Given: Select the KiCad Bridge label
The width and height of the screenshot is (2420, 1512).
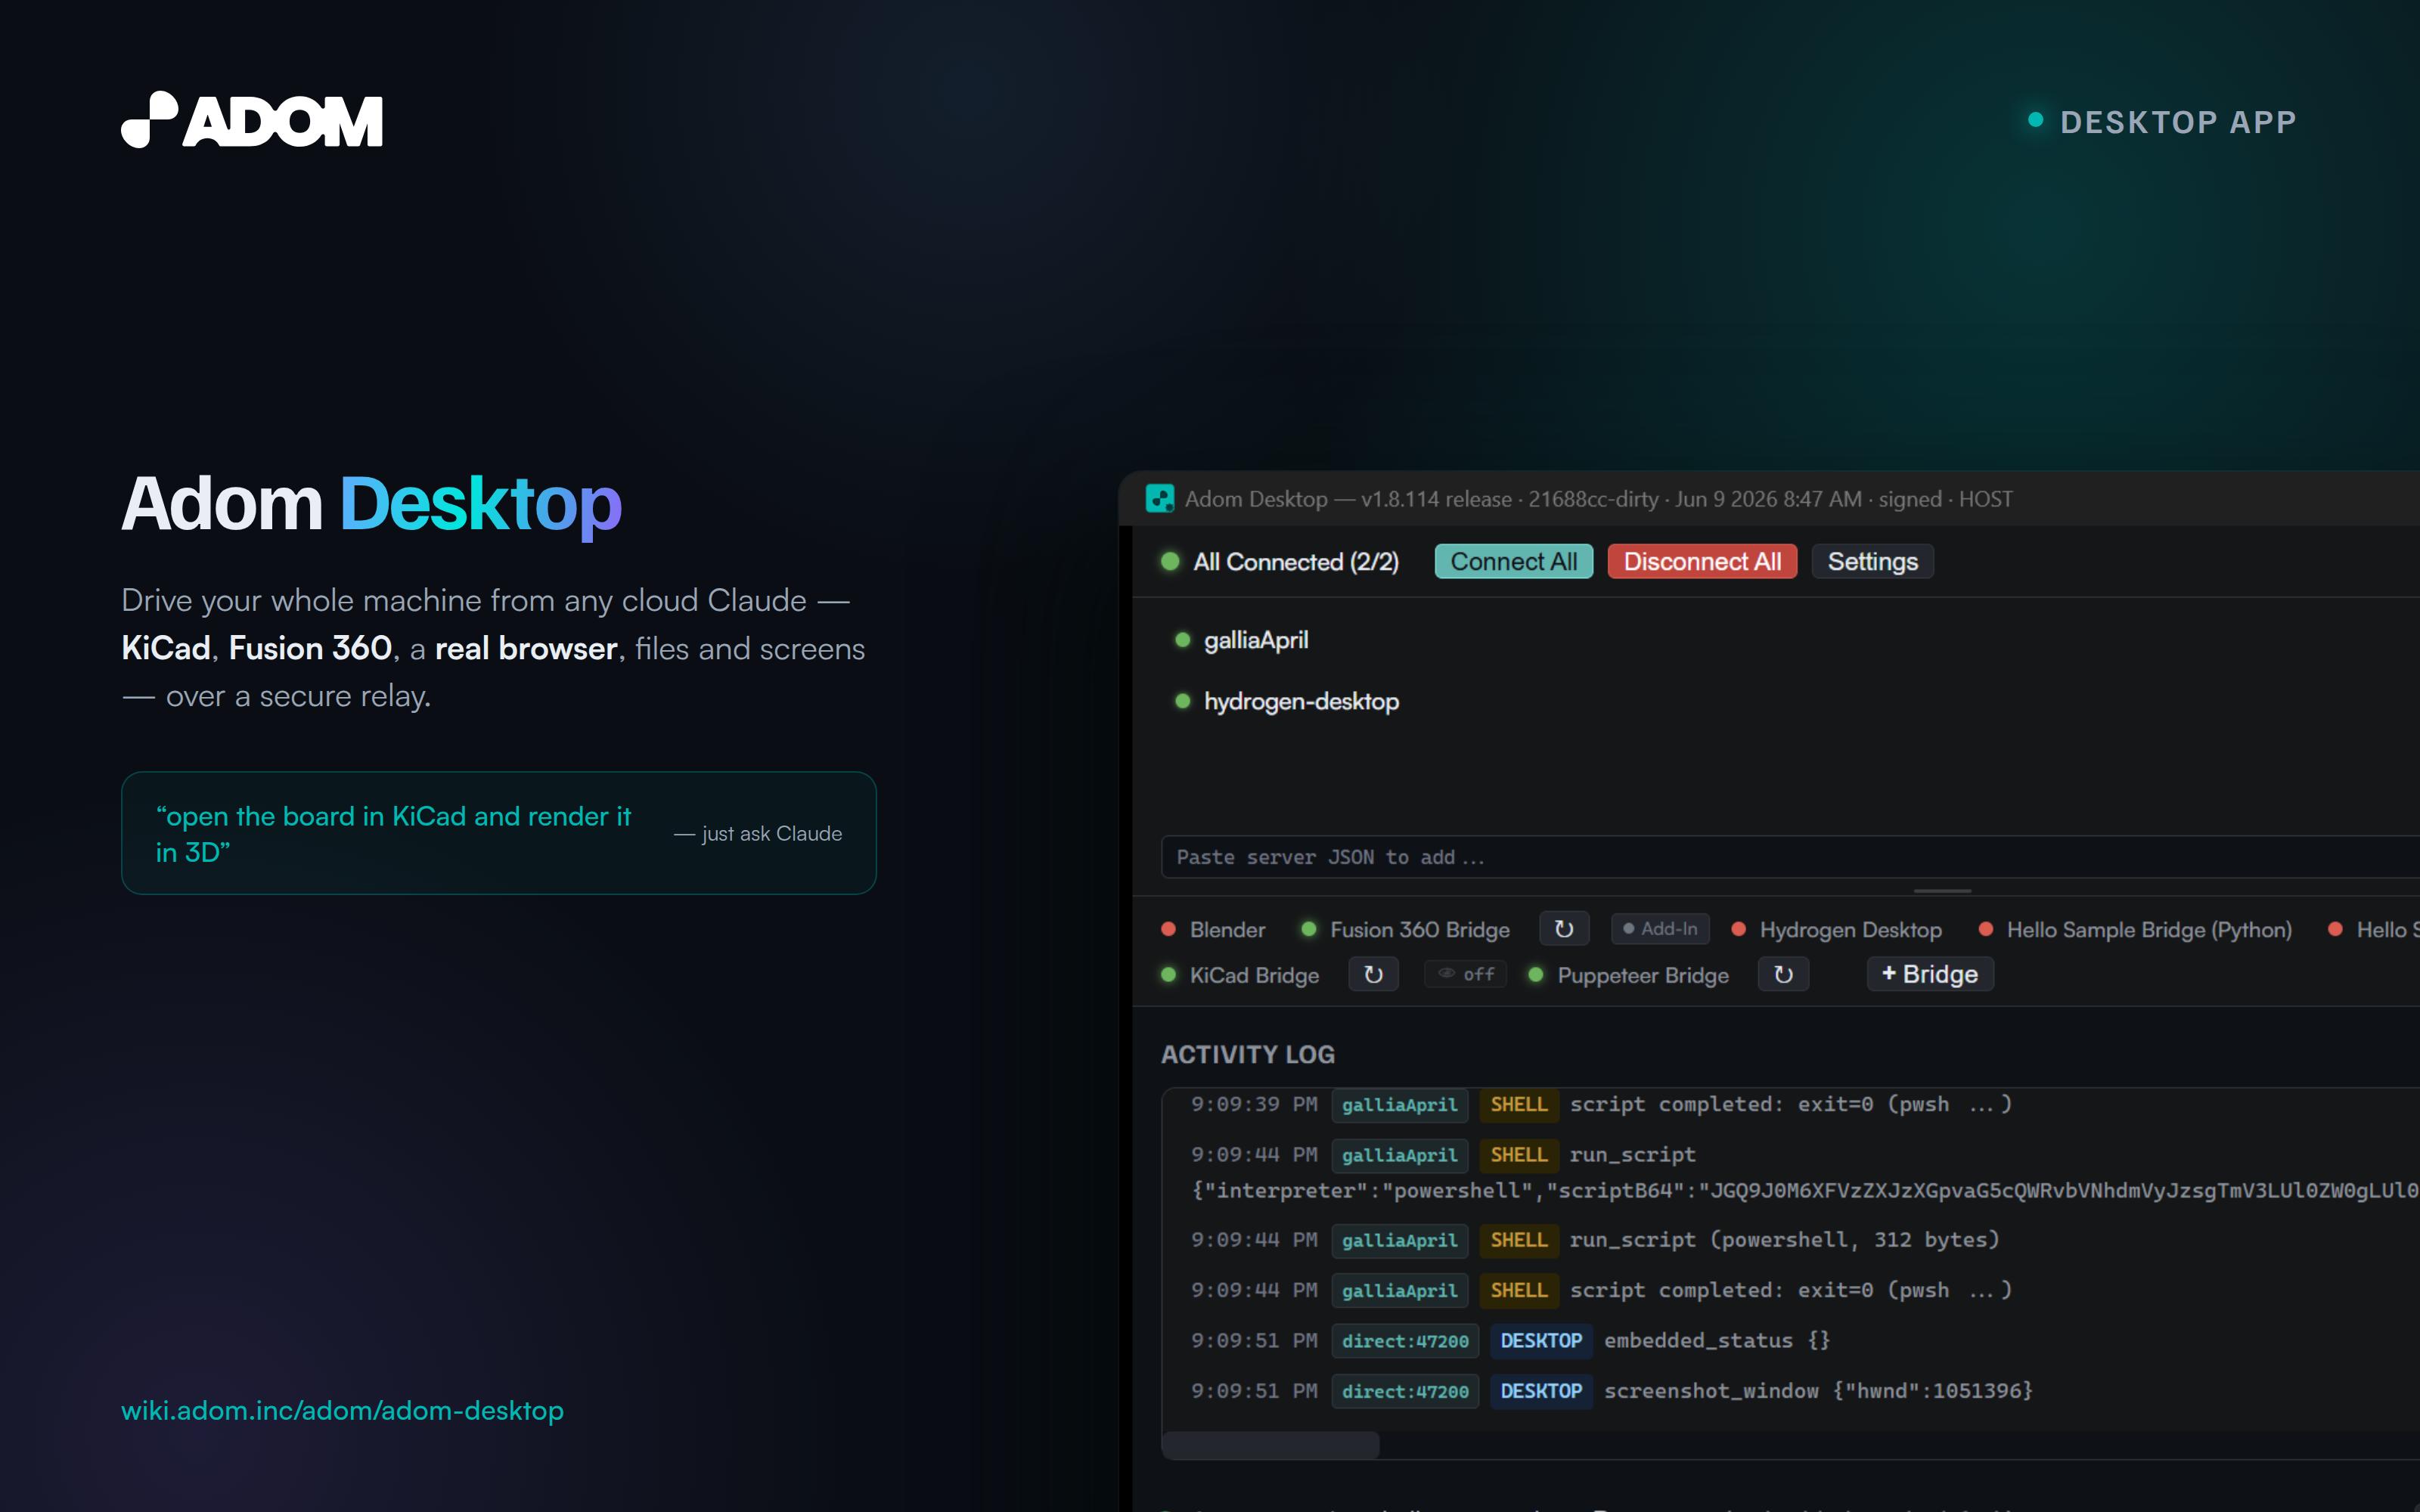Looking at the screenshot, I should (1254, 975).
